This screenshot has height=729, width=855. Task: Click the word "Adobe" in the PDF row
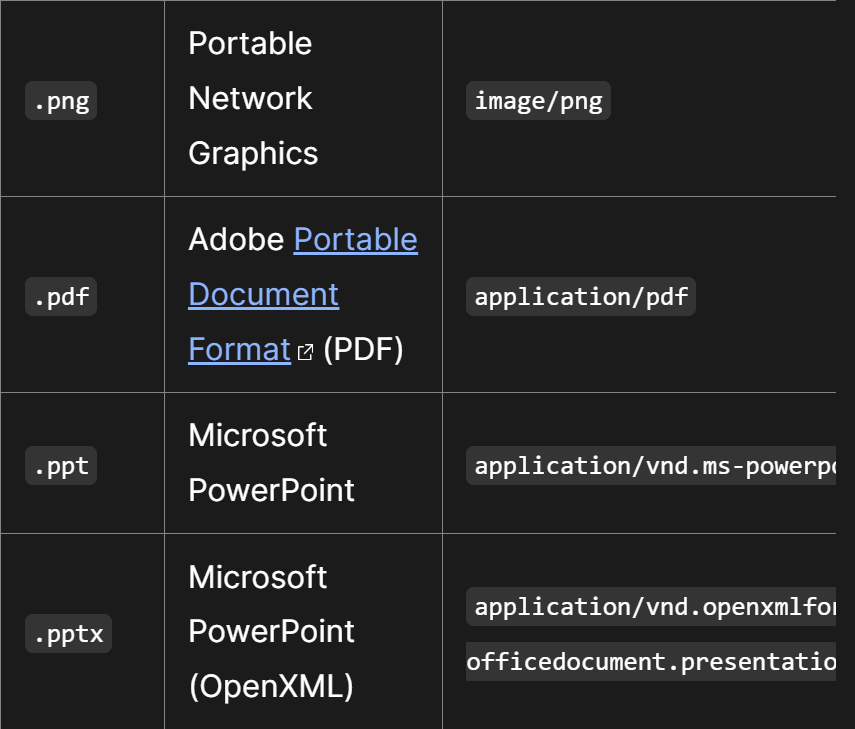236,240
